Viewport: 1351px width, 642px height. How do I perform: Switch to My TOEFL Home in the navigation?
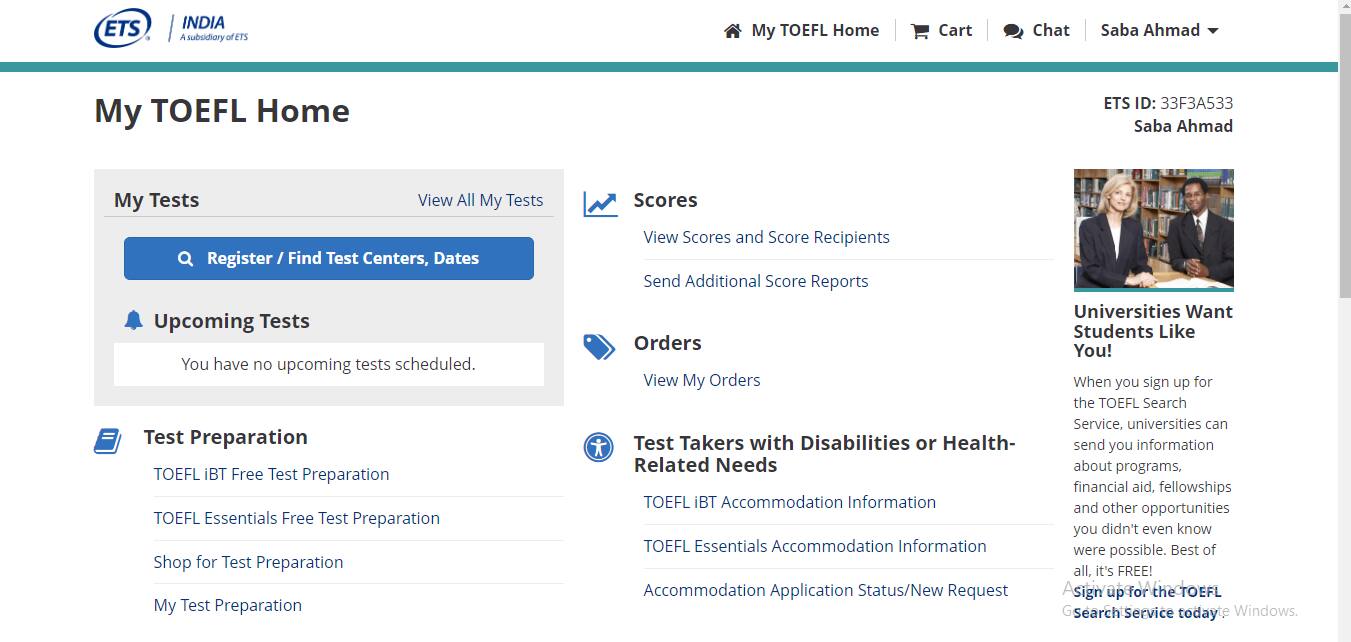tap(814, 30)
